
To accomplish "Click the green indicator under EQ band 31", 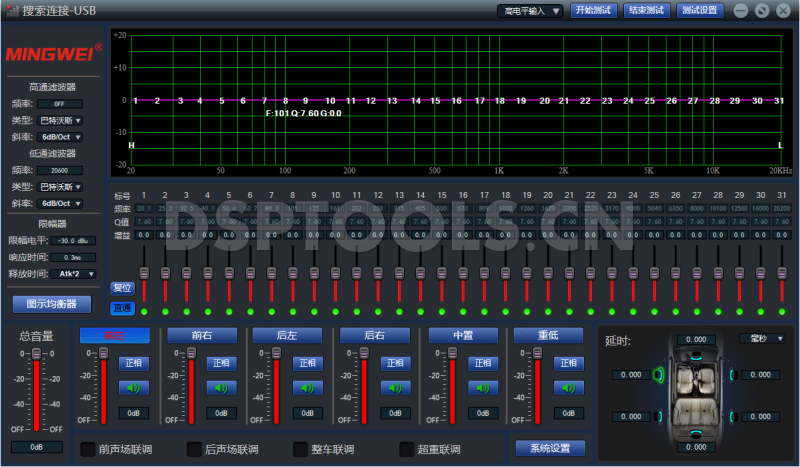I will pos(780,310).
